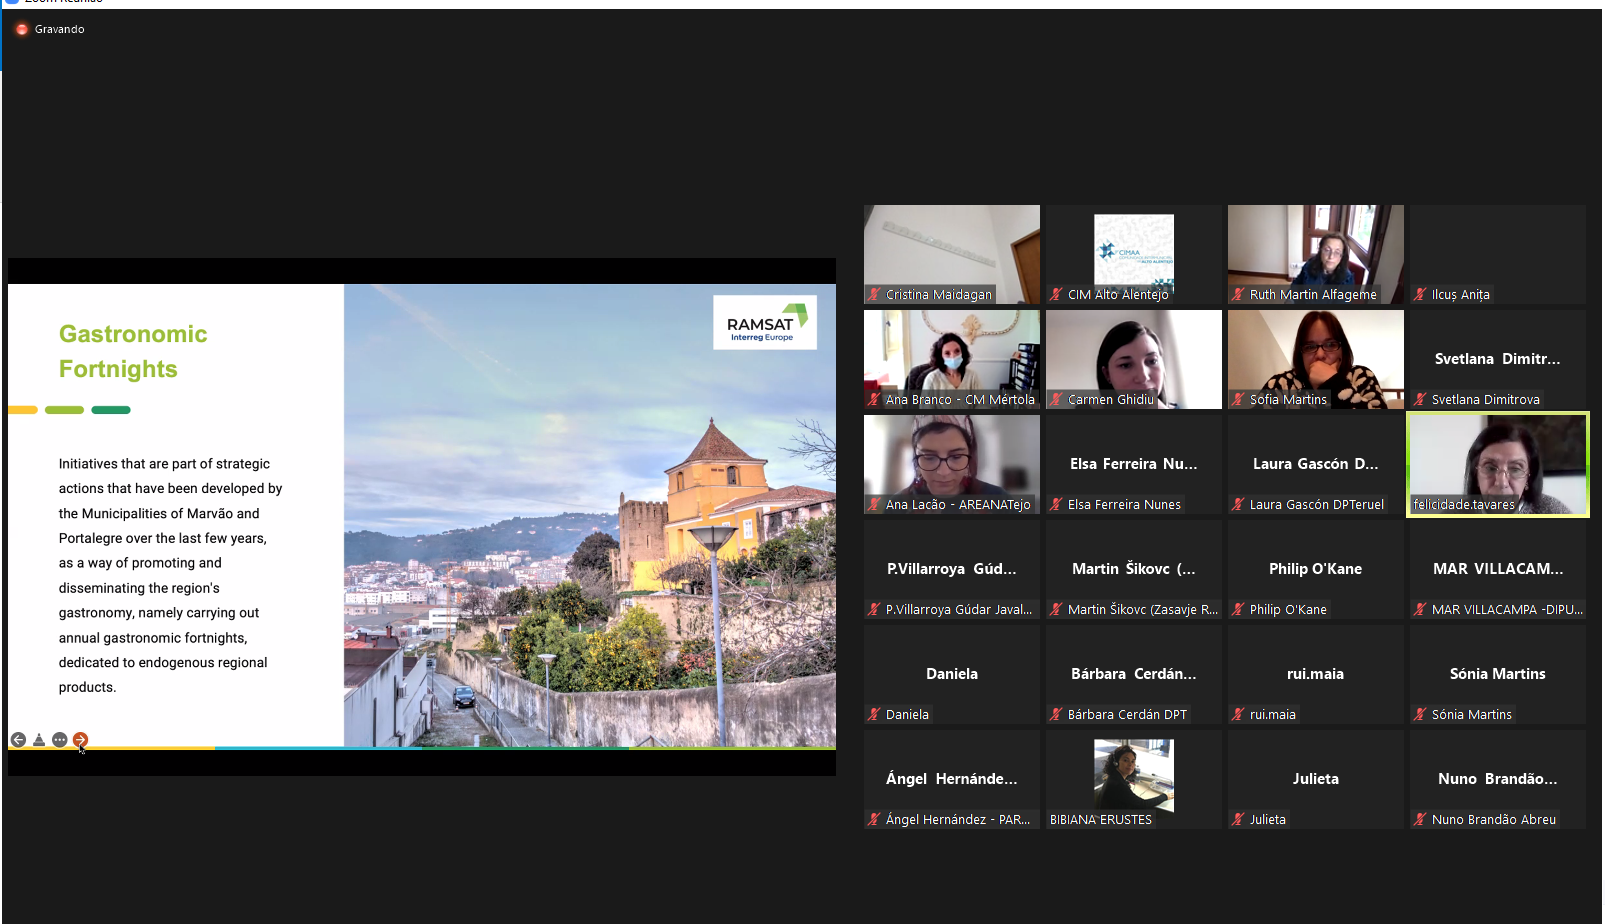Select Carmen Ghidiu's camera video

pyautogui.click(x=1134, y=359)
